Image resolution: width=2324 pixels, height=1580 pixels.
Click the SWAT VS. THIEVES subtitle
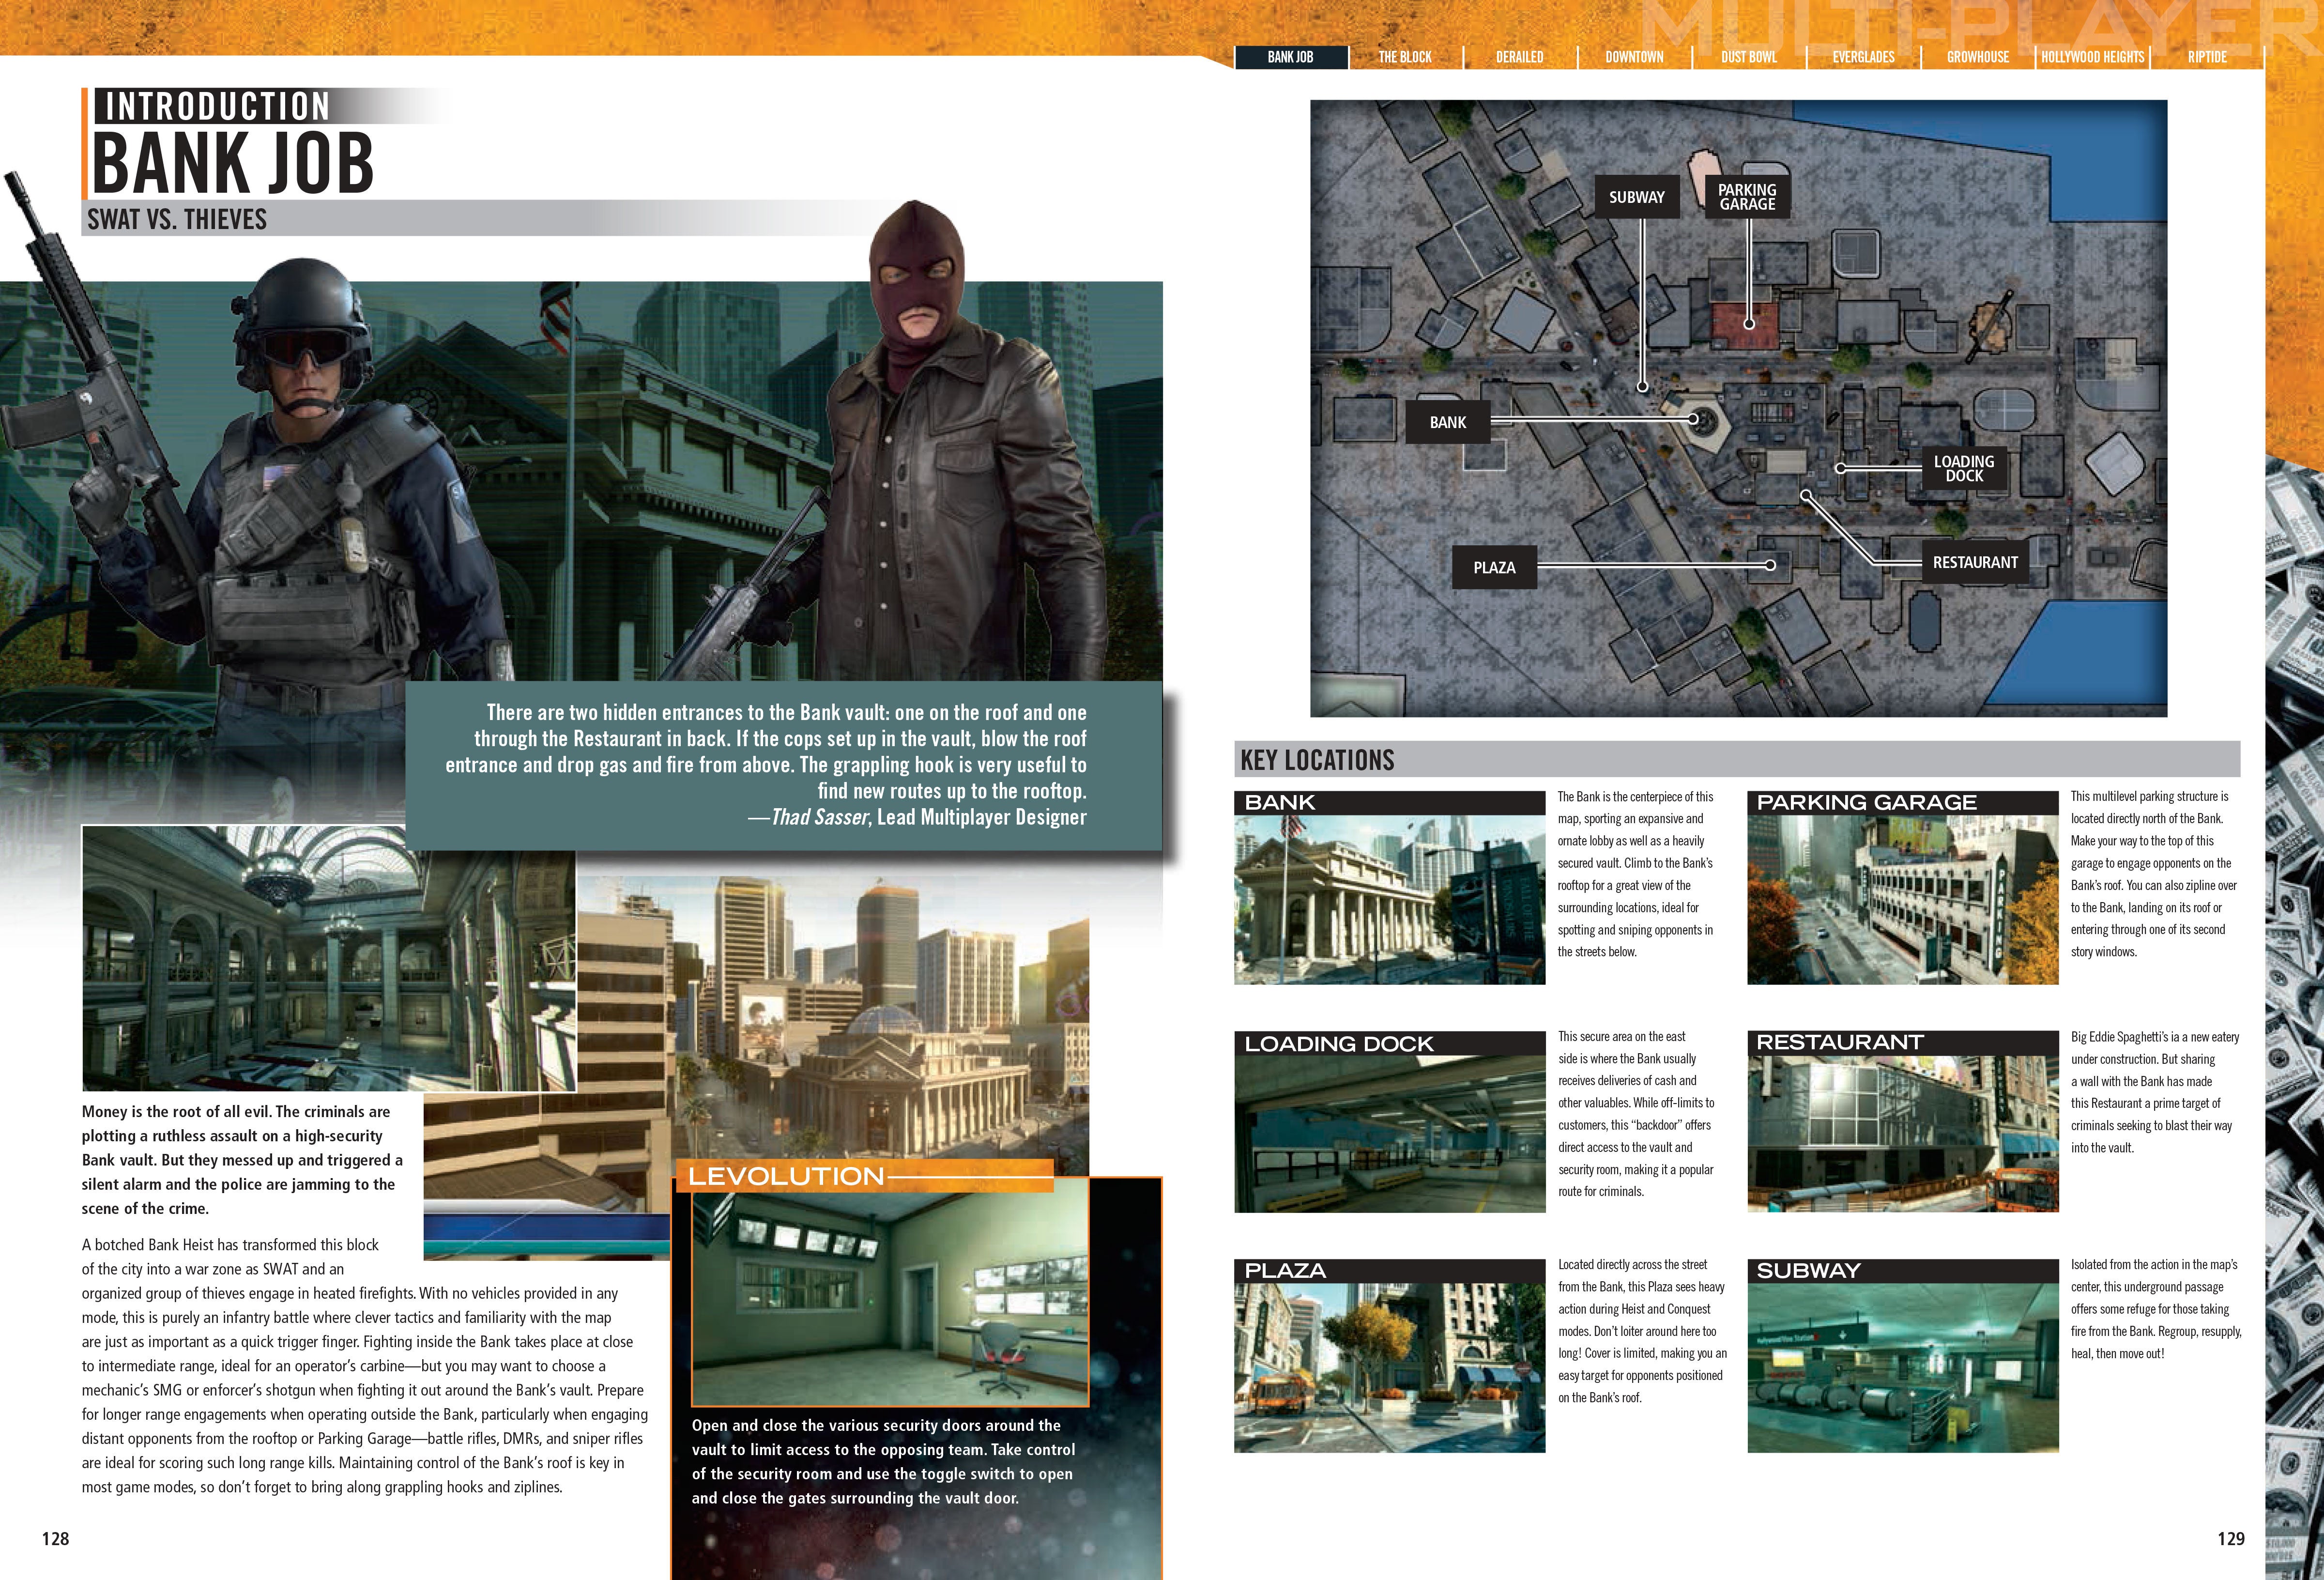(177, 219)
